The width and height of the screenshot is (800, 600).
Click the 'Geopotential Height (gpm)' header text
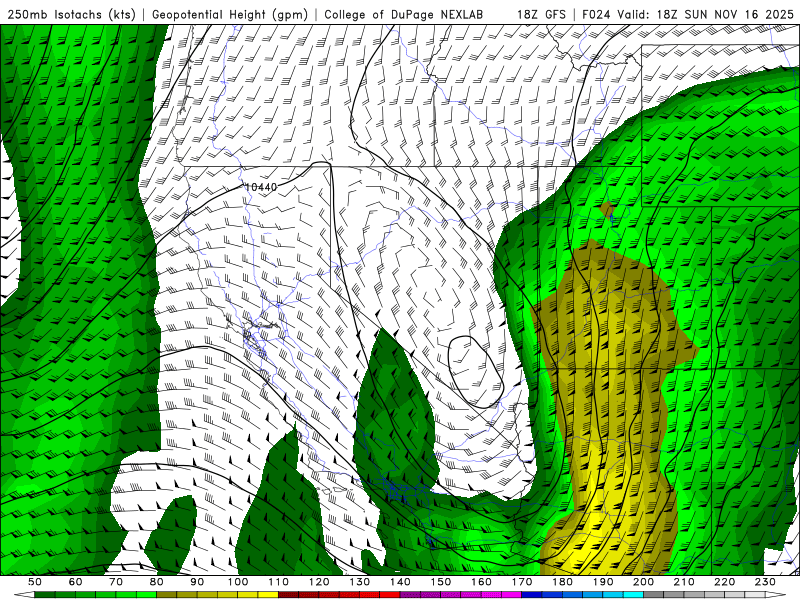tap(230, 14)
